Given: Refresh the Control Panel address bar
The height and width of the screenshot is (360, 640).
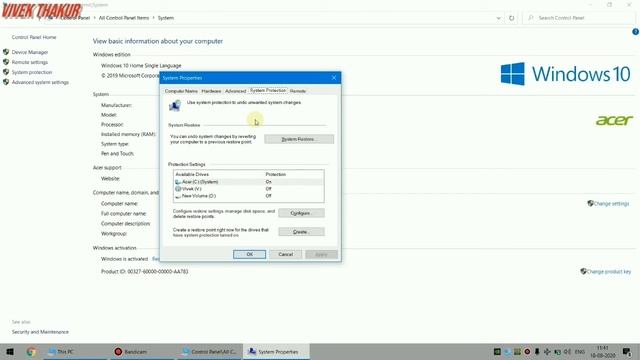Looking at the screenshot, I should (x=511, y=18).
